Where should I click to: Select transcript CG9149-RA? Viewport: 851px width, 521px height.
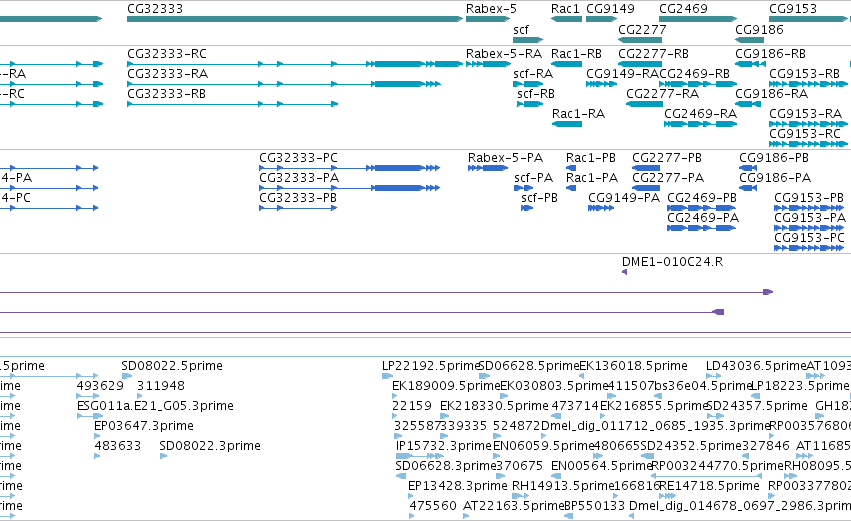point(601,84)
